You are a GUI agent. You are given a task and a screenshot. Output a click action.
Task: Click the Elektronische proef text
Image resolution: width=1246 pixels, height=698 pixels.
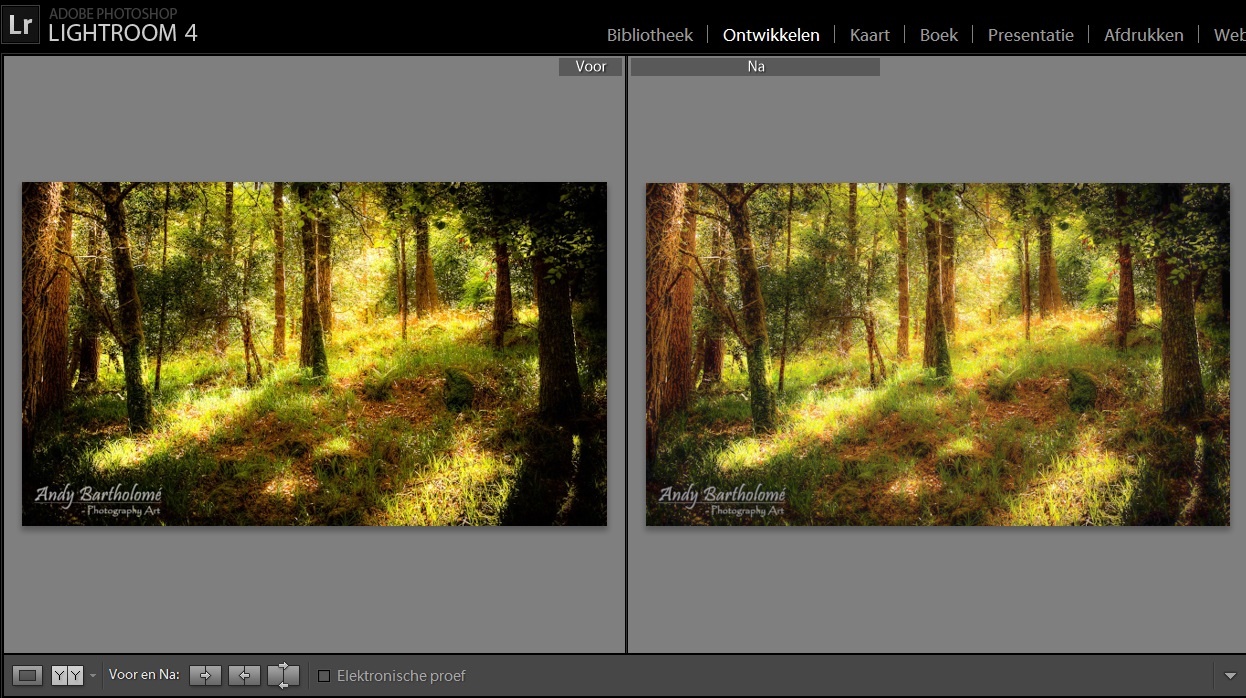pyautogui.click(x=401, y=676)
